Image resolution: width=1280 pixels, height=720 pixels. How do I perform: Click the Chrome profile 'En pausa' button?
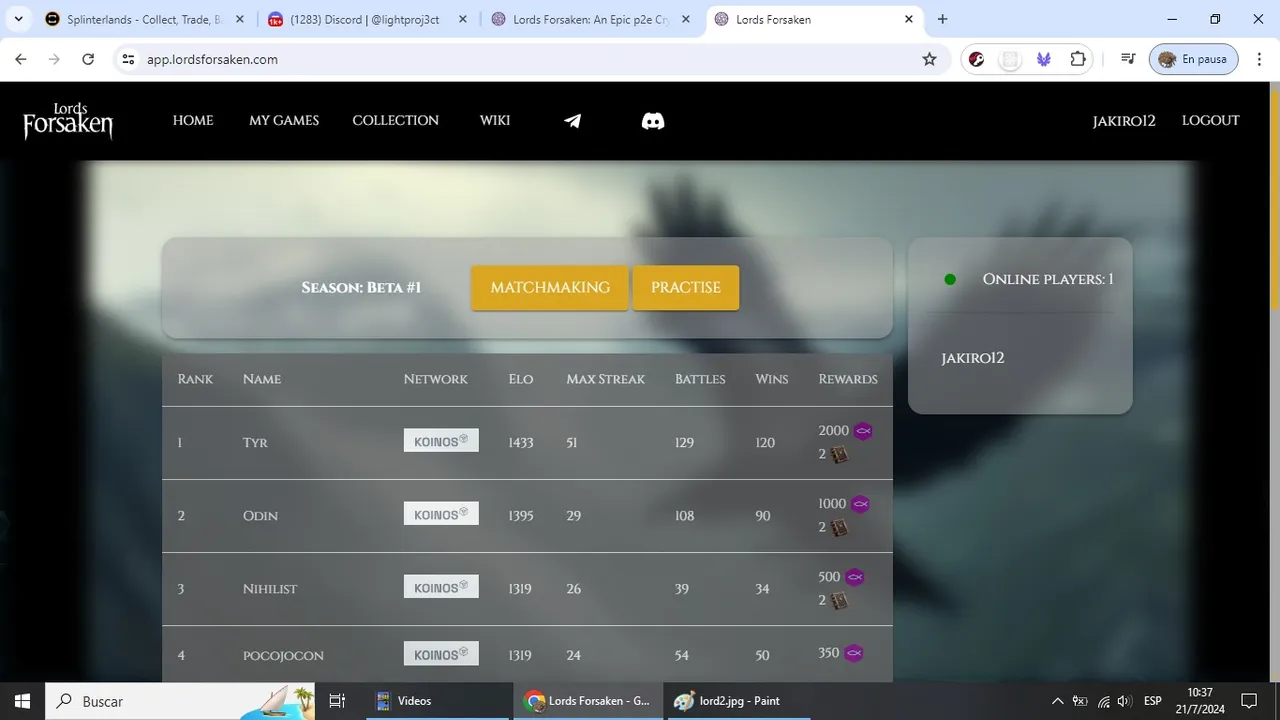[1194, 59]
